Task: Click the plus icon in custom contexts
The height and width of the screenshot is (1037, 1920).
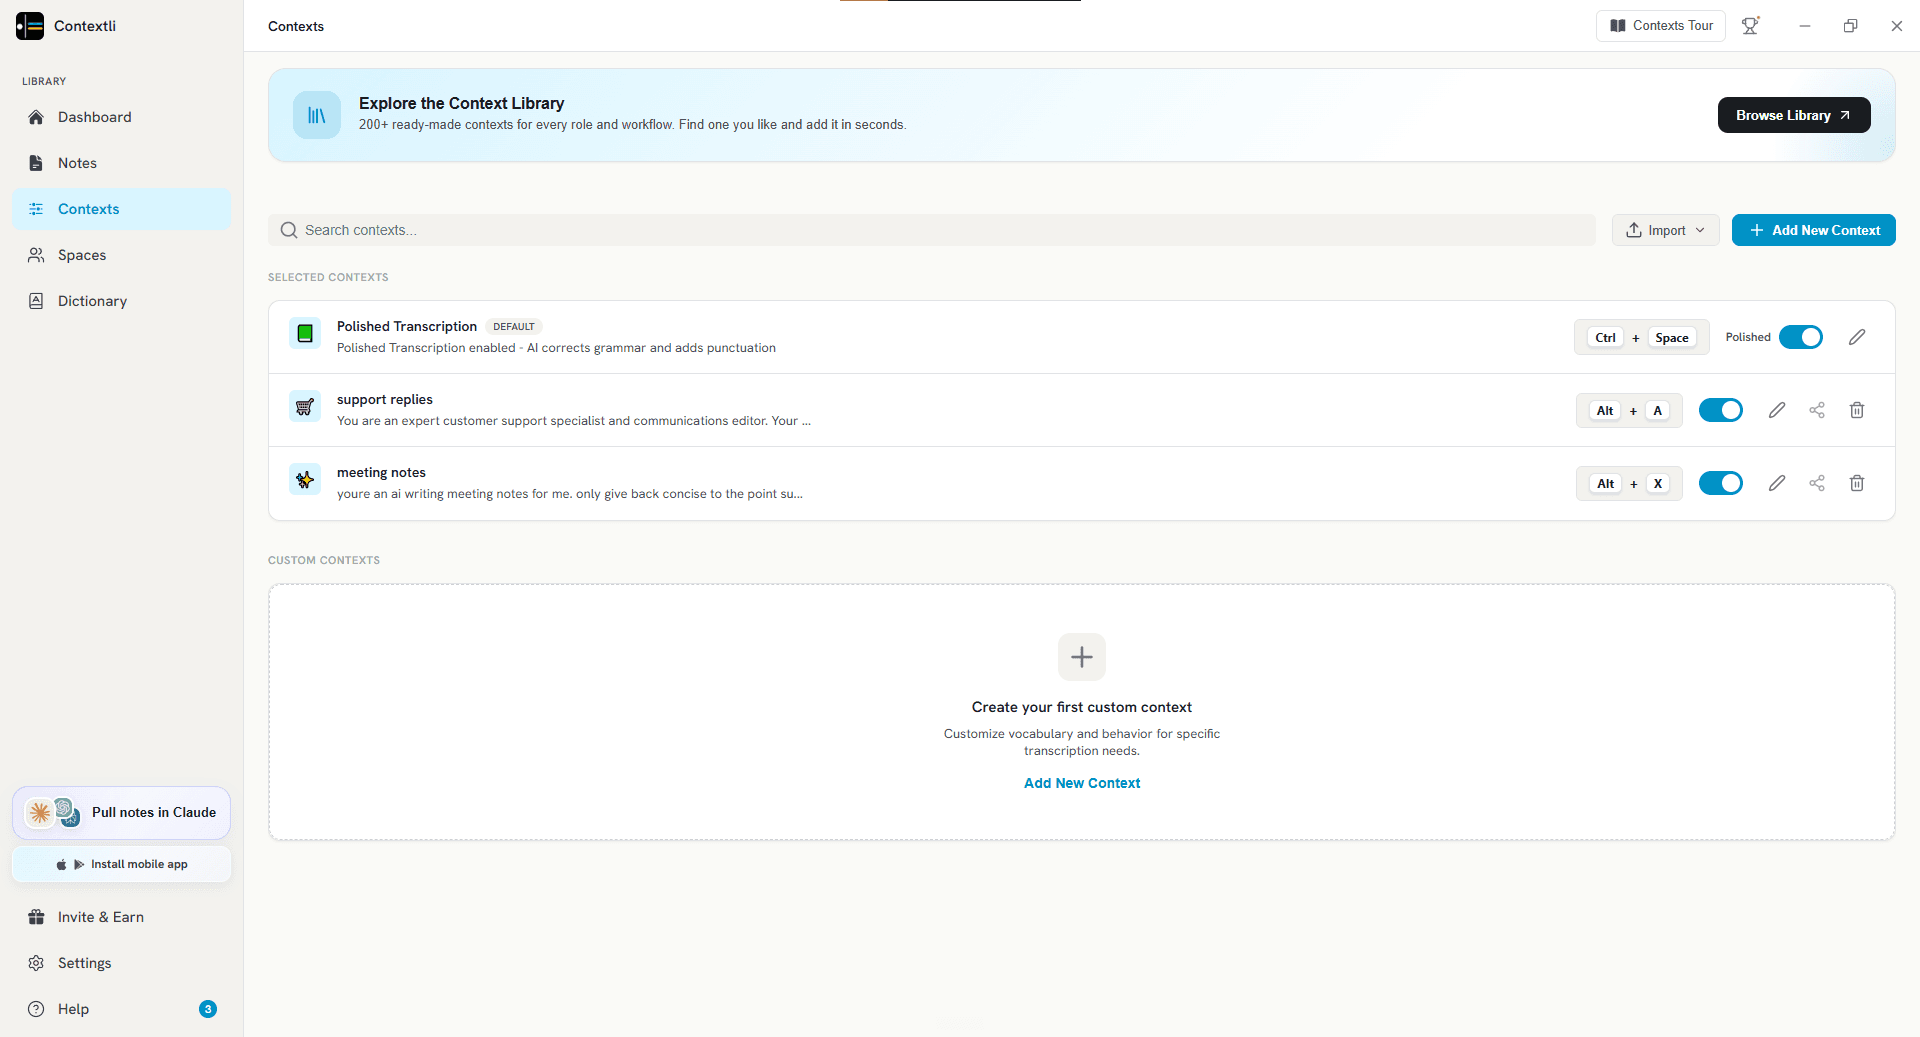Action: (x=1082, y=657)
